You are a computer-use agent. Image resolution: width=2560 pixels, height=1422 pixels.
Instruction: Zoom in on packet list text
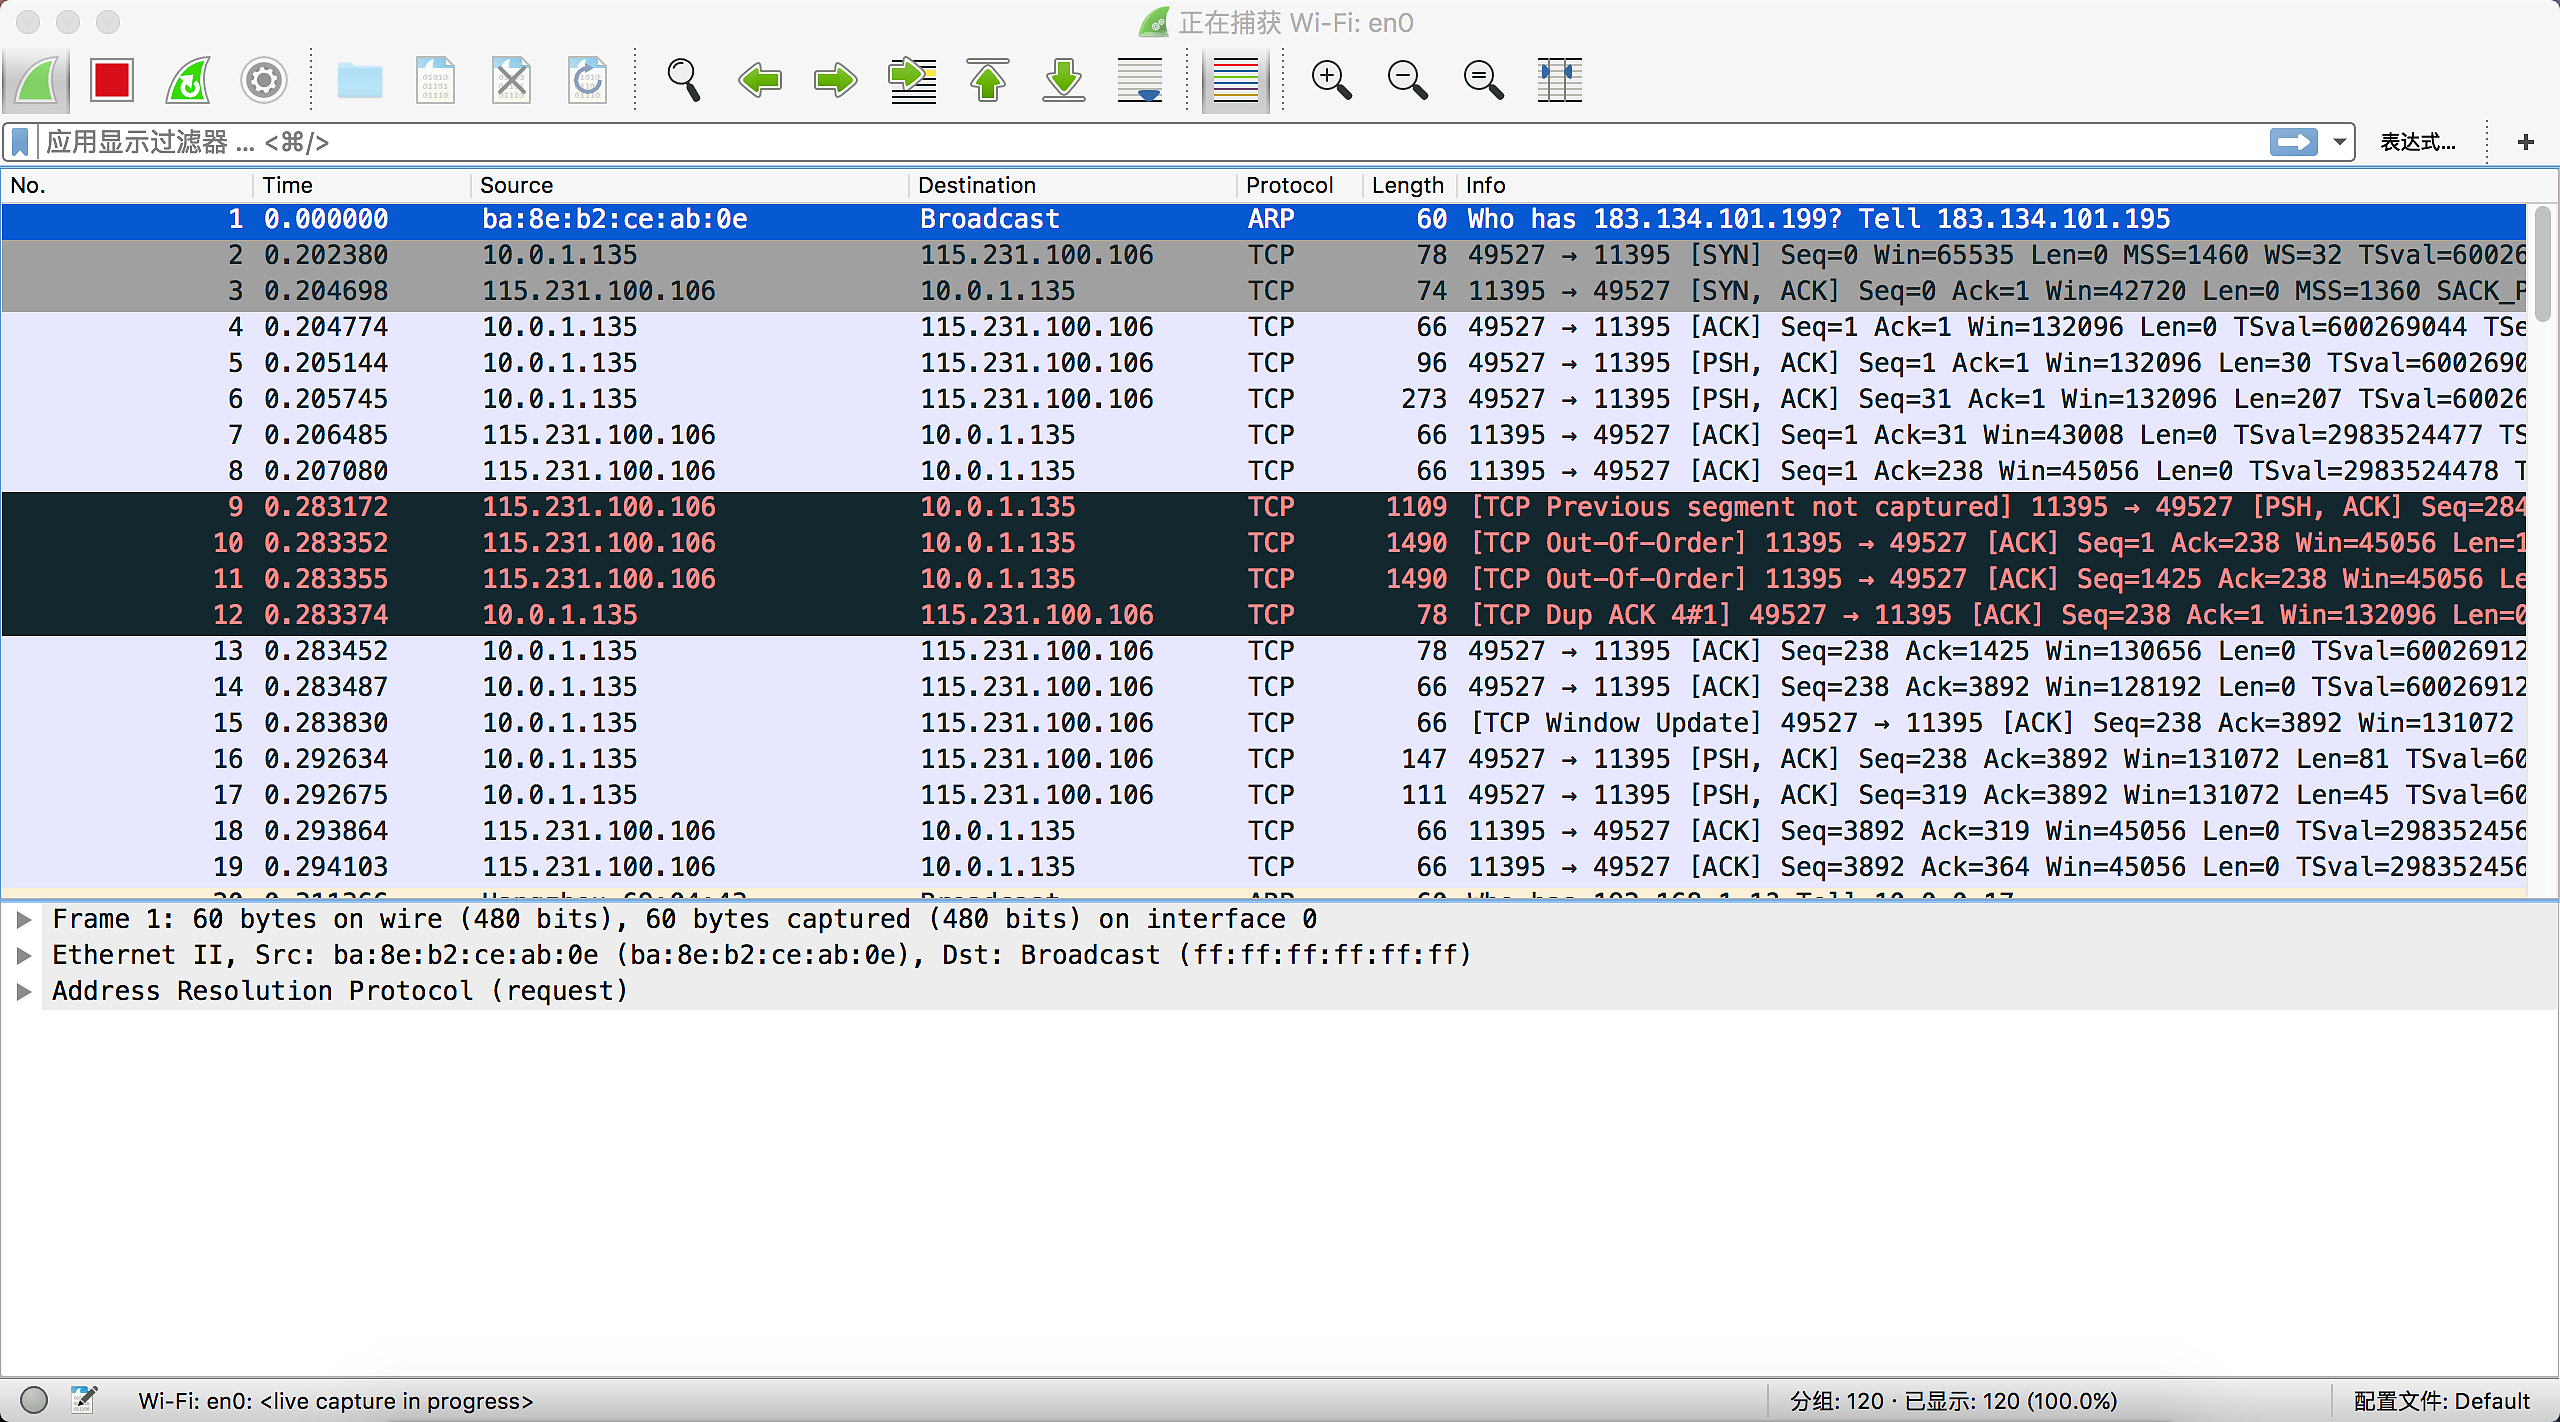1331,80
